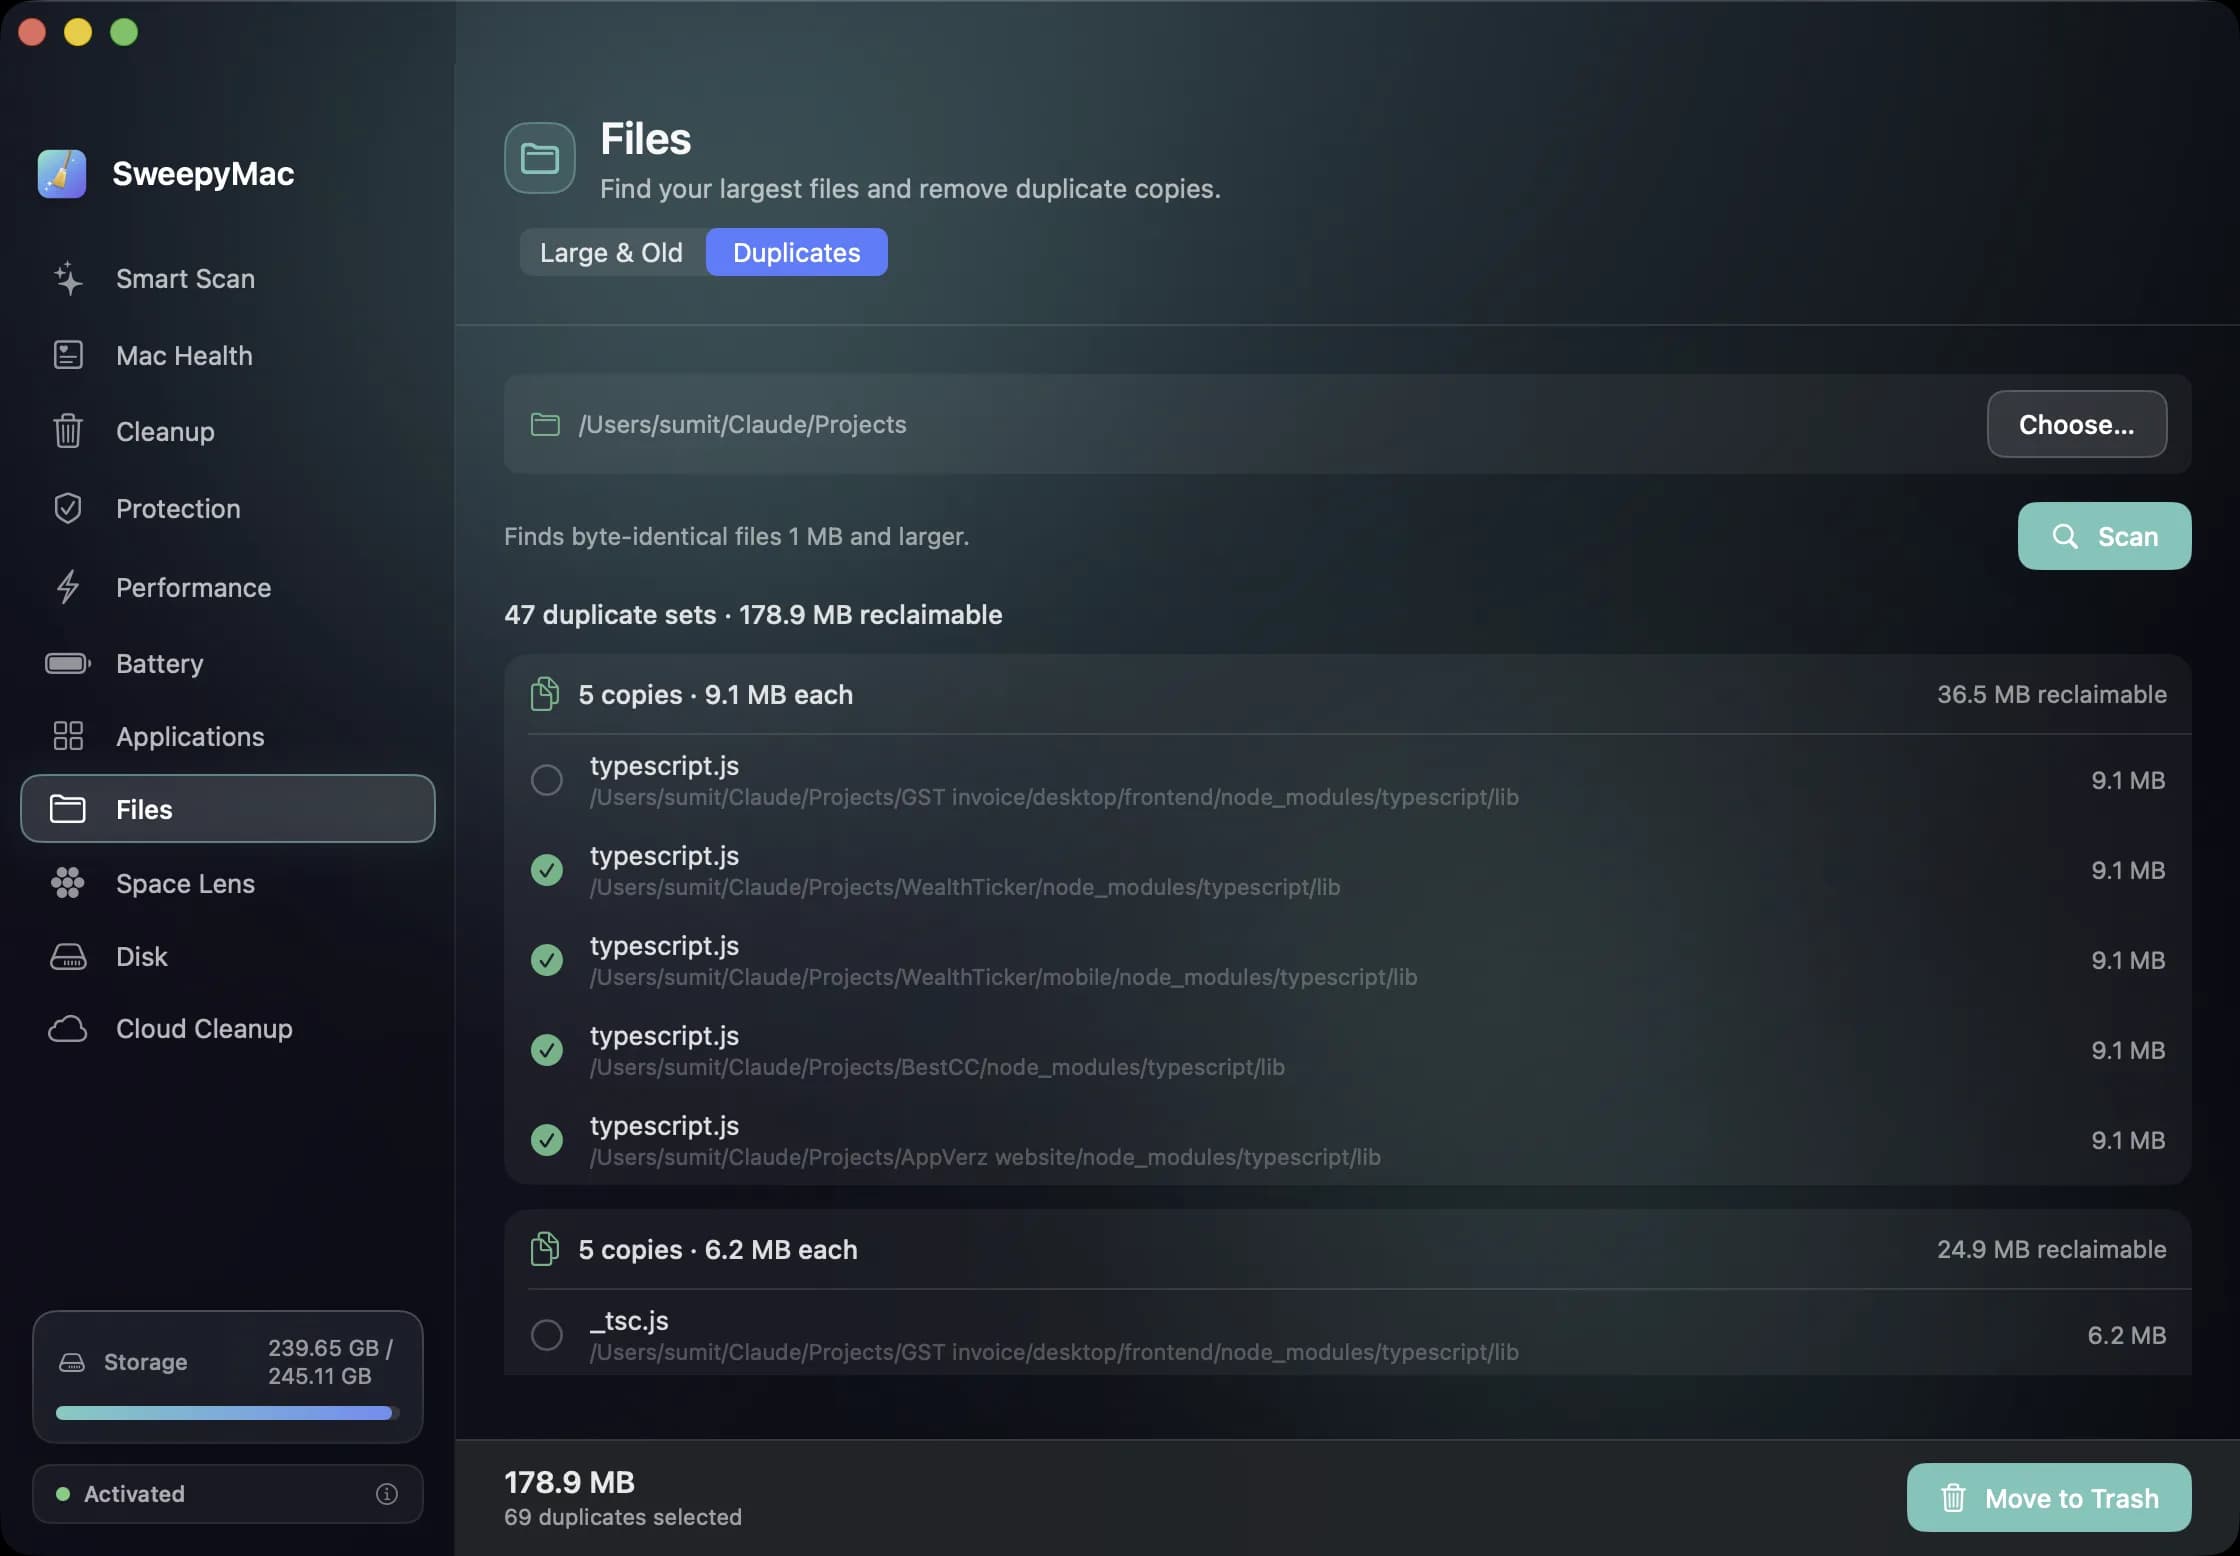The image size is (2240, 1556).
Task: Switch to the Large & Old tab
Action: coord(612,252)
